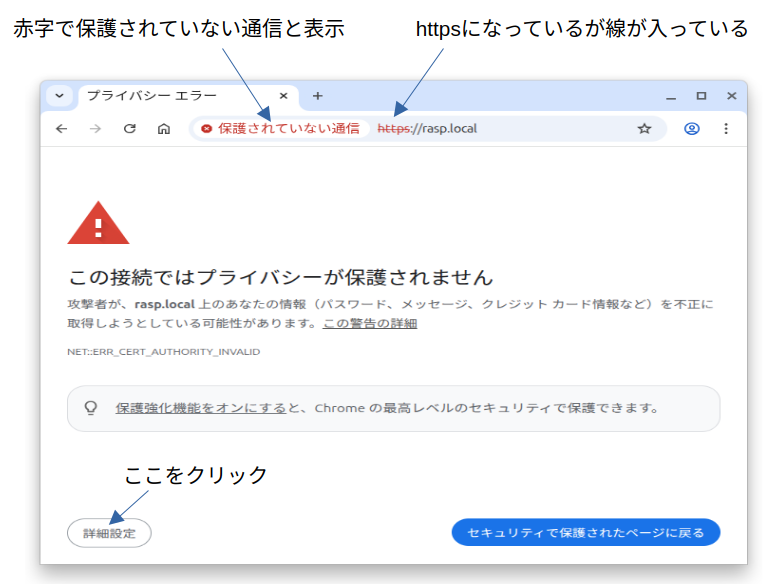
Task: Click the lightbulb icon in suggestion box
Action: click(90, 408)
